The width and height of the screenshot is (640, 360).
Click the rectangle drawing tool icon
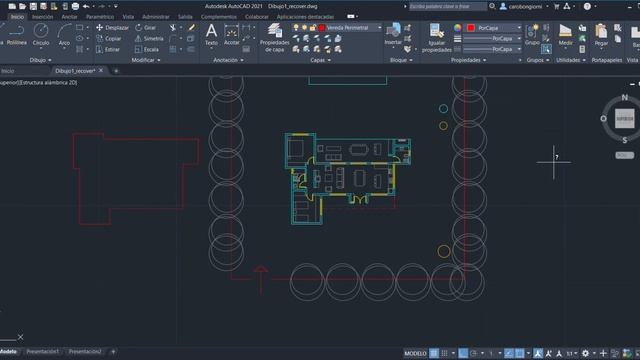80,27
